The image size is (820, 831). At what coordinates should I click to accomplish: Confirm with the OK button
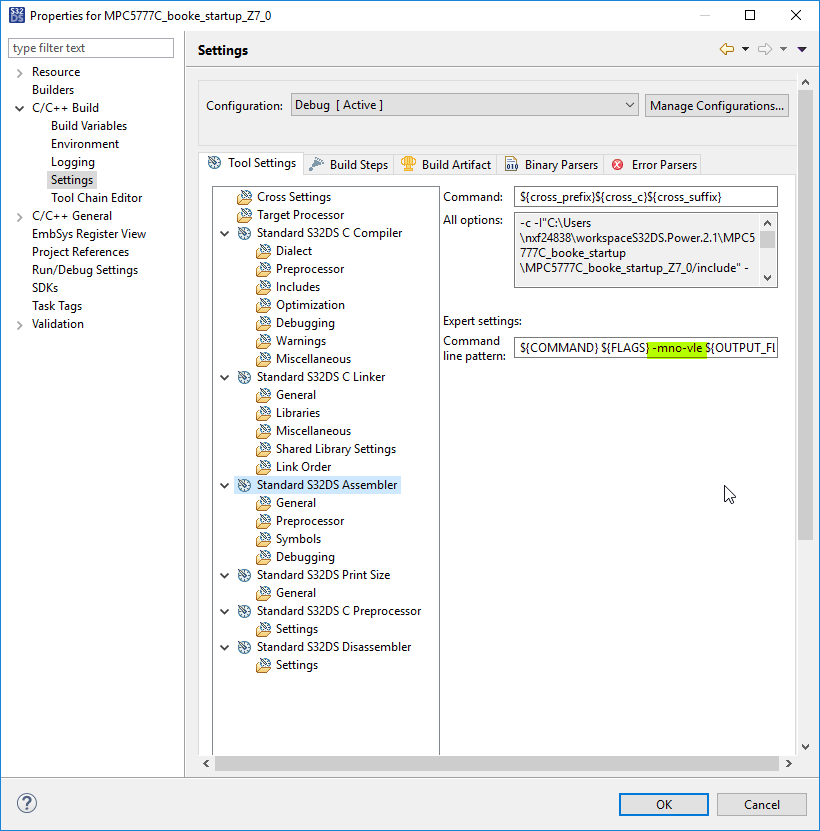pyautogui.click(x=664, y=805)
